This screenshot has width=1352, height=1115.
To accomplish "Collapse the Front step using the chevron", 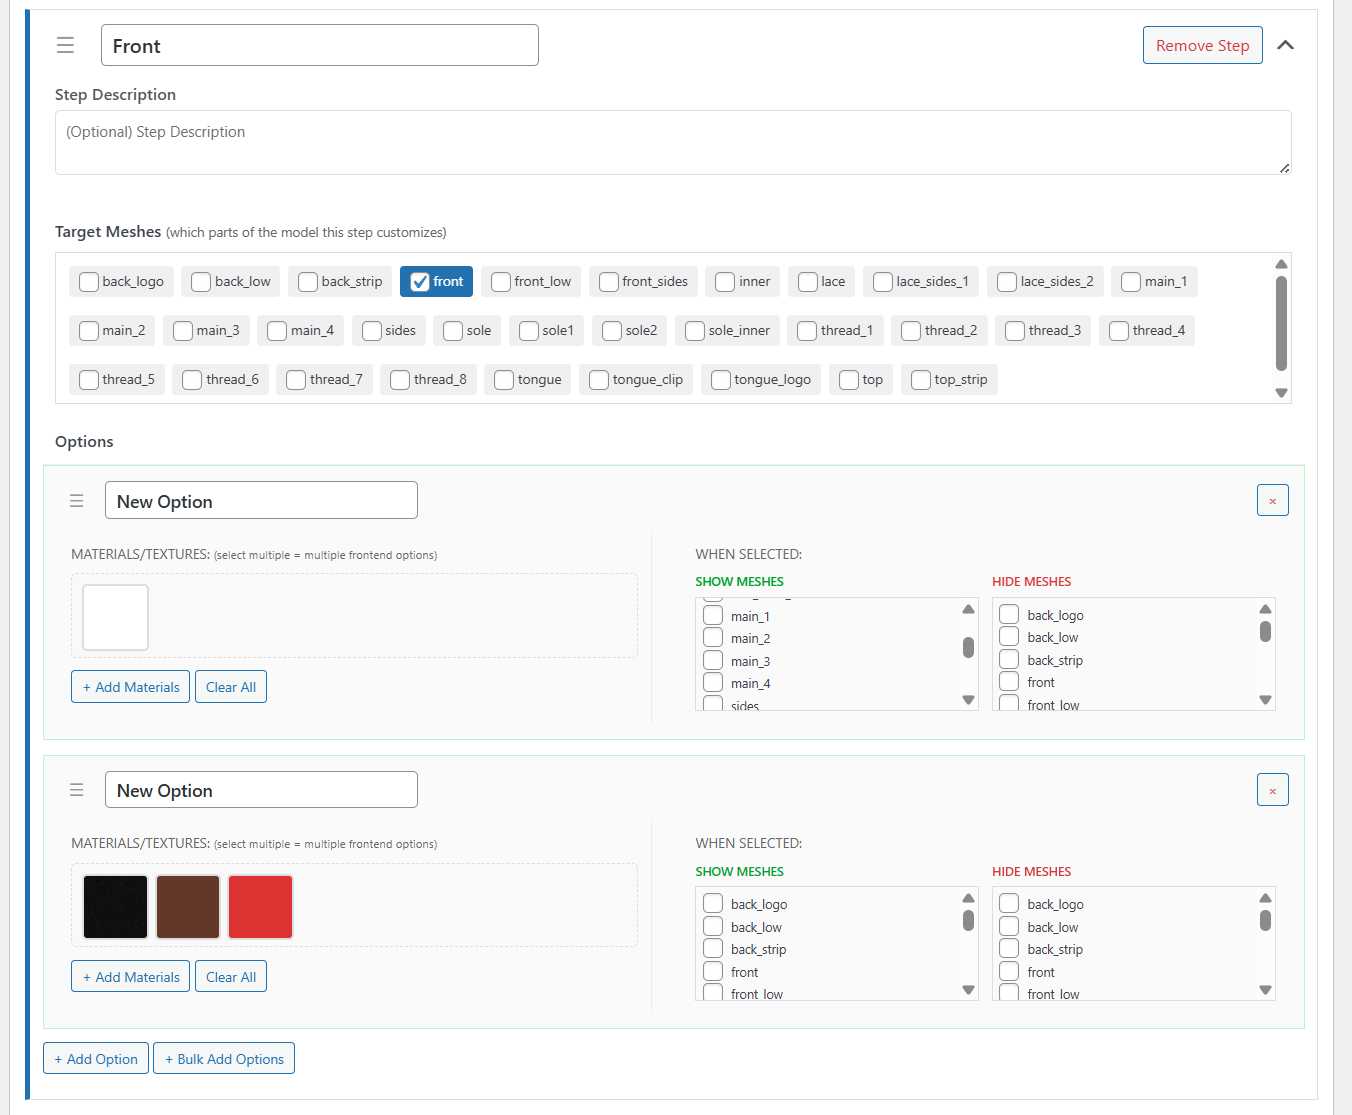I will pos(1286,44).
